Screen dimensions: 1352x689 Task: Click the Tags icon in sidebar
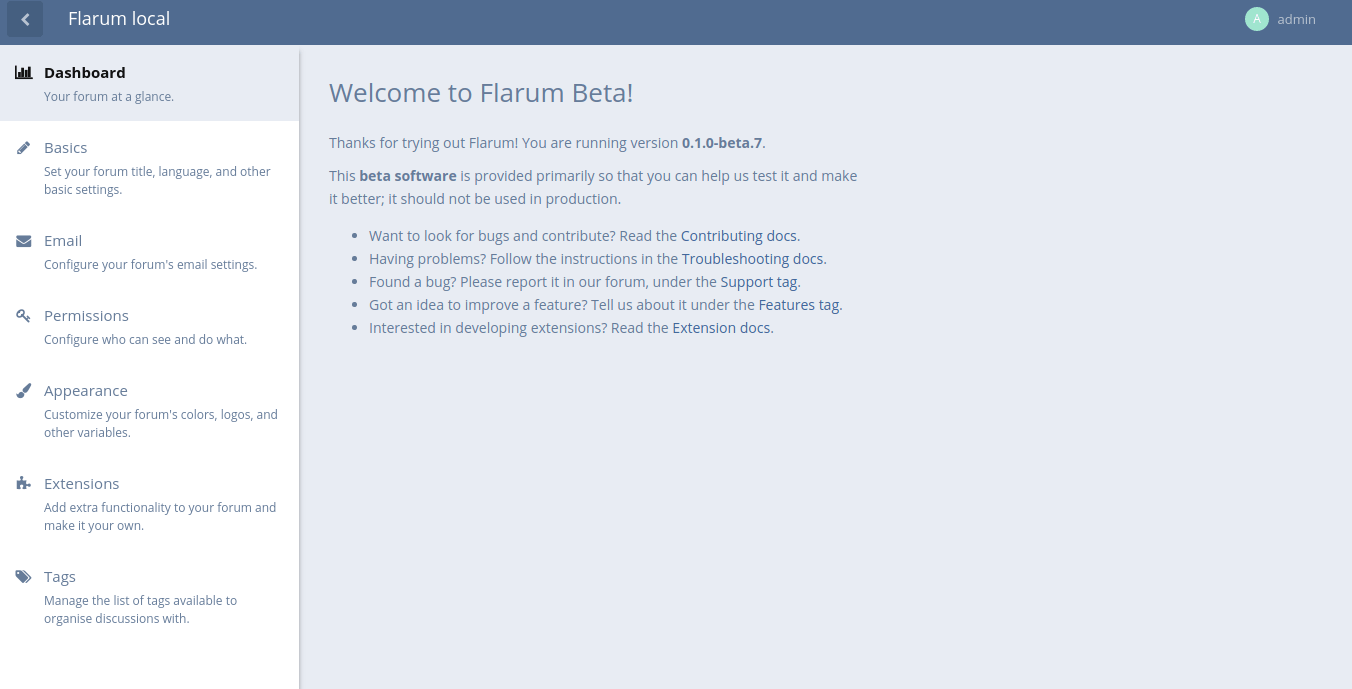pos(24,577)
